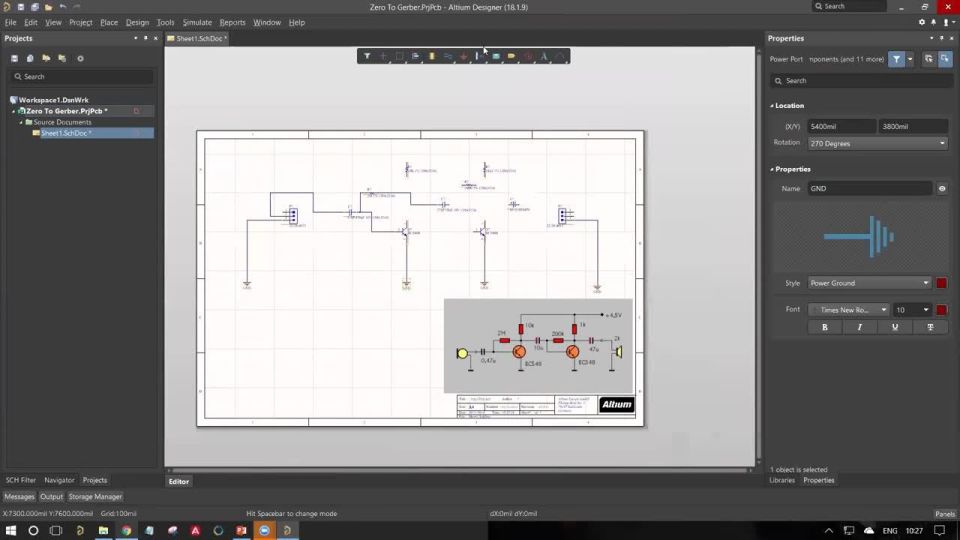Open the Output panel button
This screenshot has height=540, width=960.
point(51,497)
